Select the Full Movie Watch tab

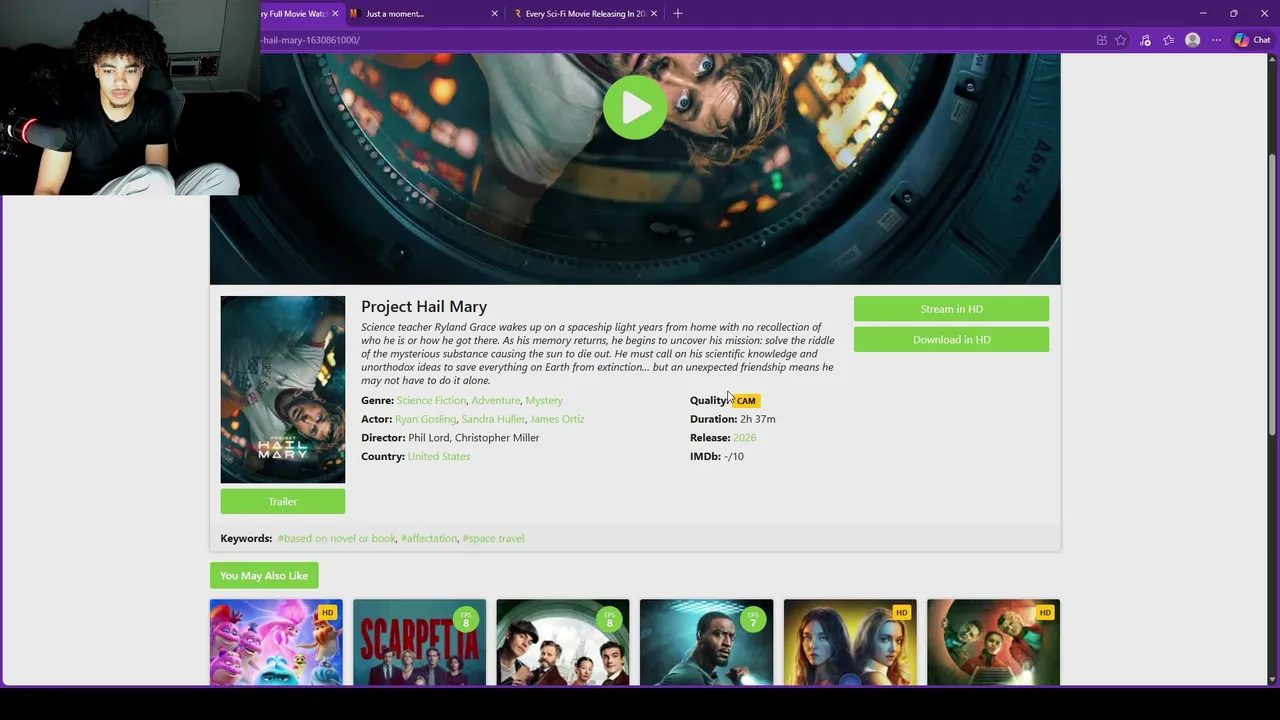pyautogui.click(x=293, y=13)
